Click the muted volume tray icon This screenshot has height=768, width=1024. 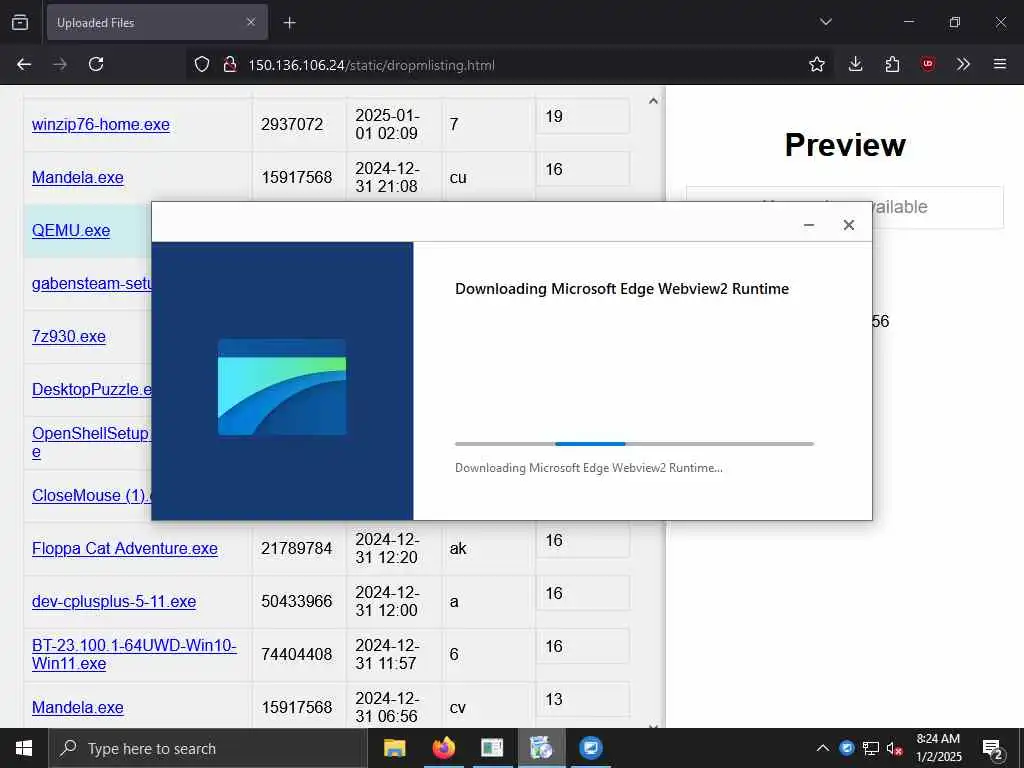(x=894, y=748)
